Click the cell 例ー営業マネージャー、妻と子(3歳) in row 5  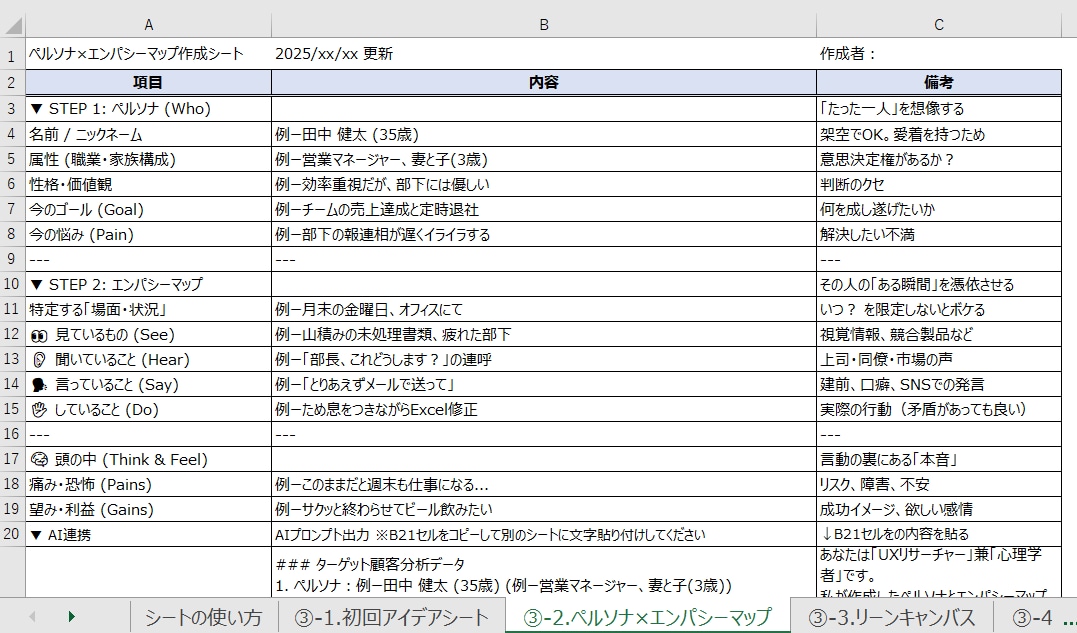pyautogui.click(x=543, y=159)
